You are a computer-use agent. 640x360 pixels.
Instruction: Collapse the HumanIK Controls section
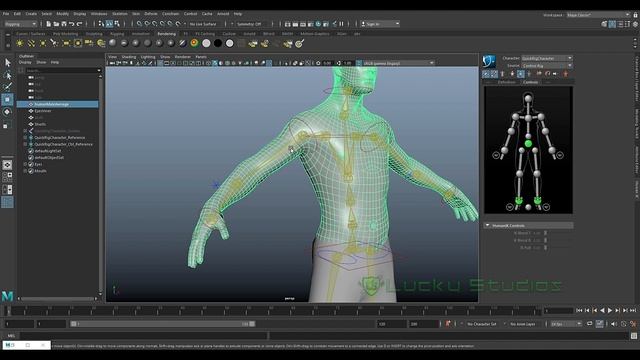(x=487, y=225)
